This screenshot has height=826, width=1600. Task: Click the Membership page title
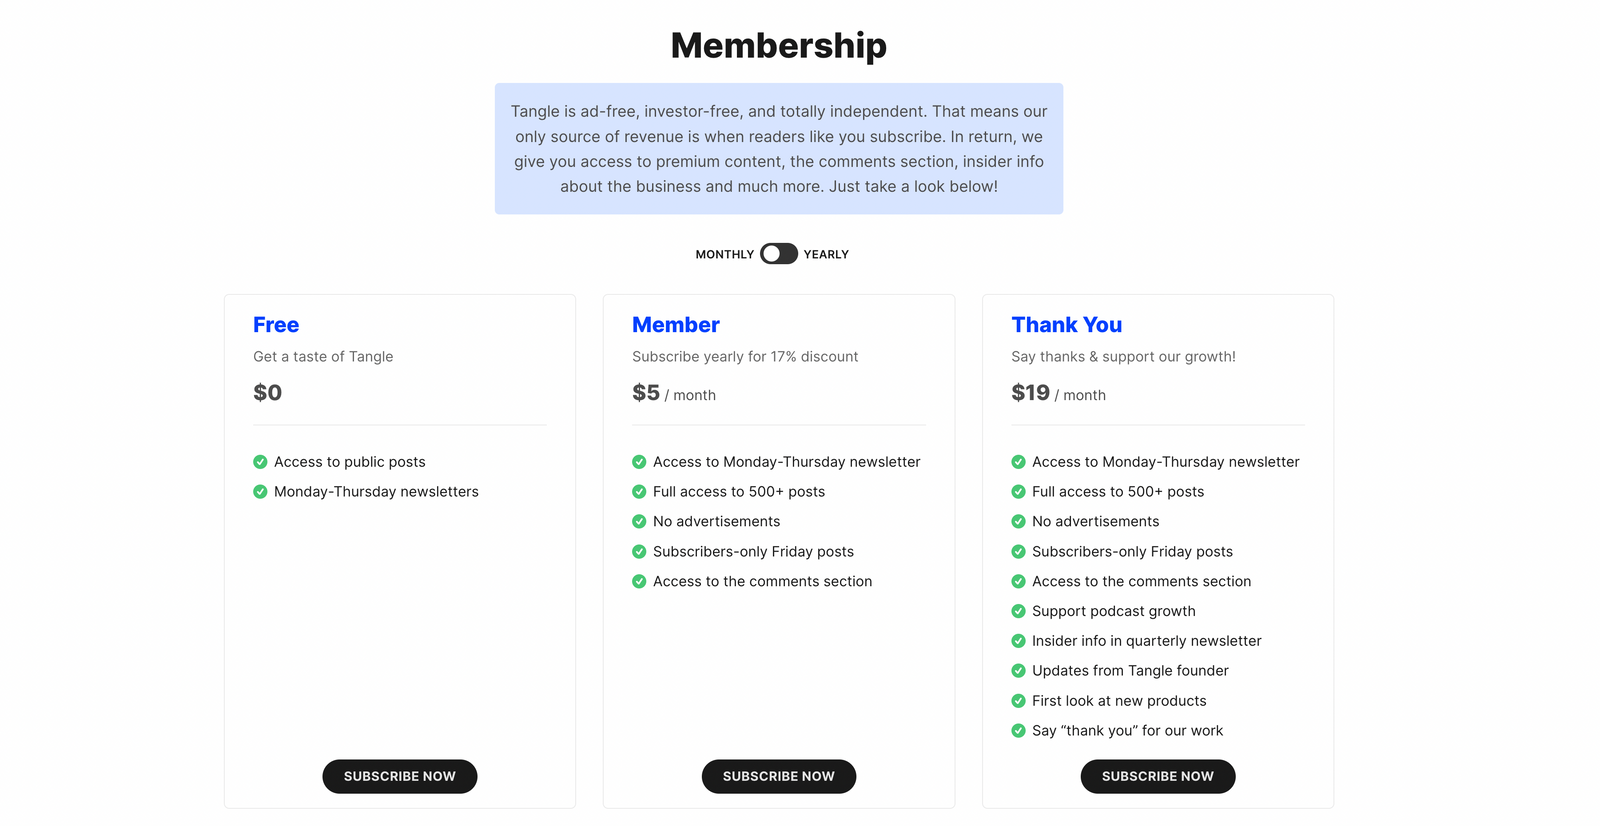(778, 45)
